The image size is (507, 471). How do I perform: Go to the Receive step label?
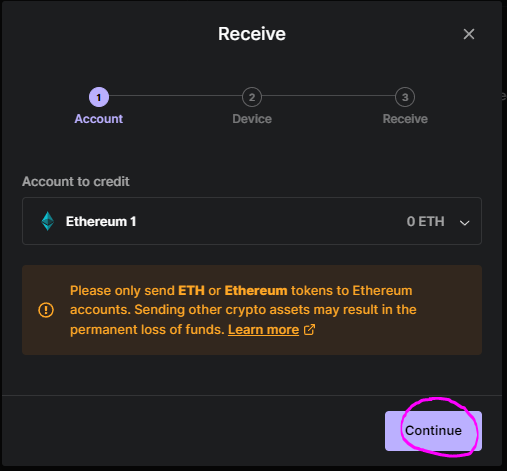[x=405, y=119]
